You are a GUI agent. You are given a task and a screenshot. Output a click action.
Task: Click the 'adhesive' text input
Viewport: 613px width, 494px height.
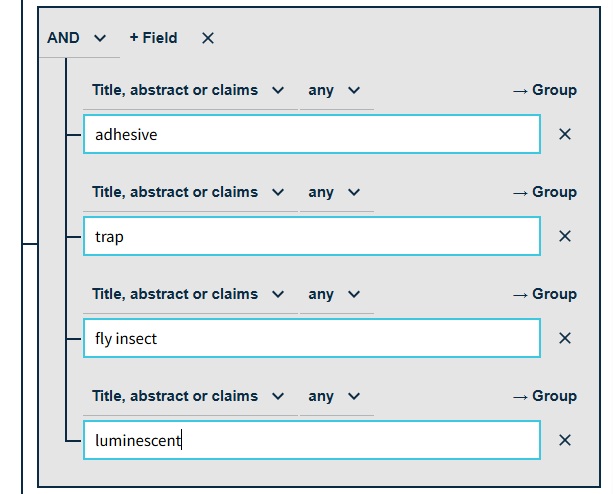point(311,134)
